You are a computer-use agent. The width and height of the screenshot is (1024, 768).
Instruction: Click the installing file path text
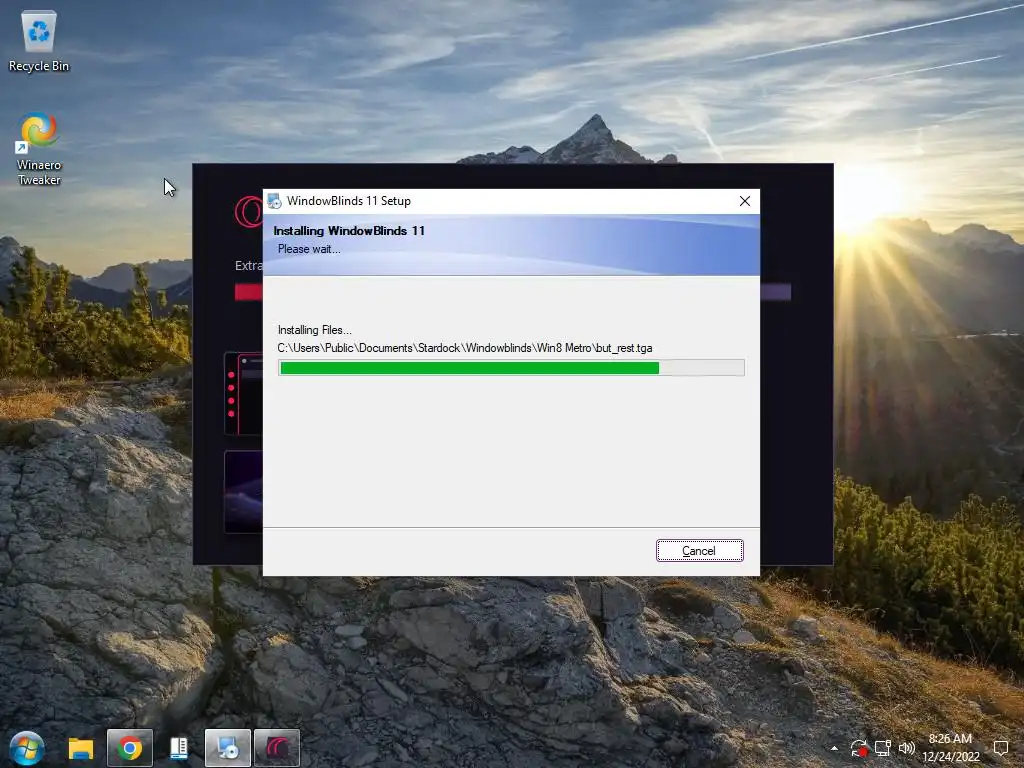pos(465,348)
